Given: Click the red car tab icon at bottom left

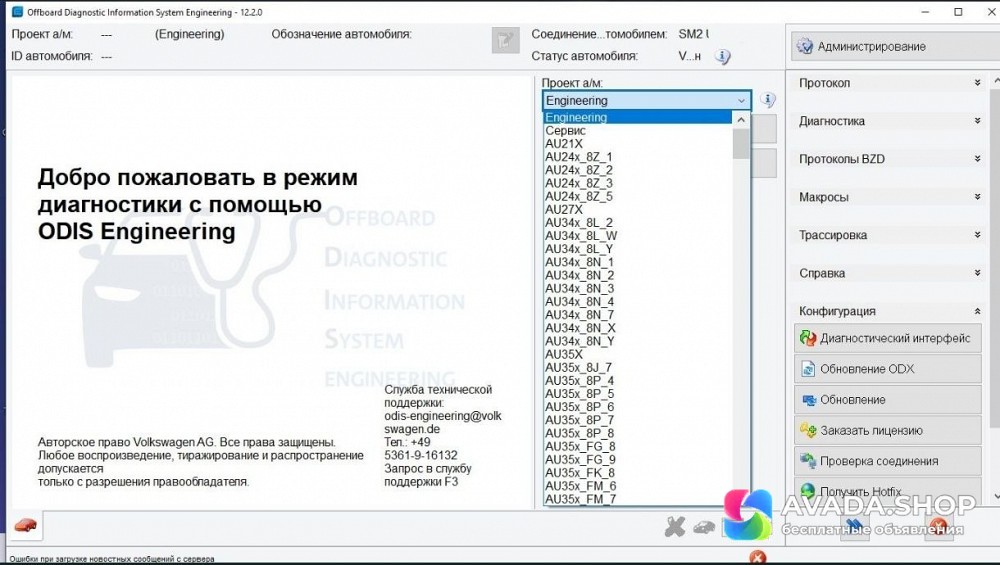Looking at the screenshot, I should [x=26, y=525].
